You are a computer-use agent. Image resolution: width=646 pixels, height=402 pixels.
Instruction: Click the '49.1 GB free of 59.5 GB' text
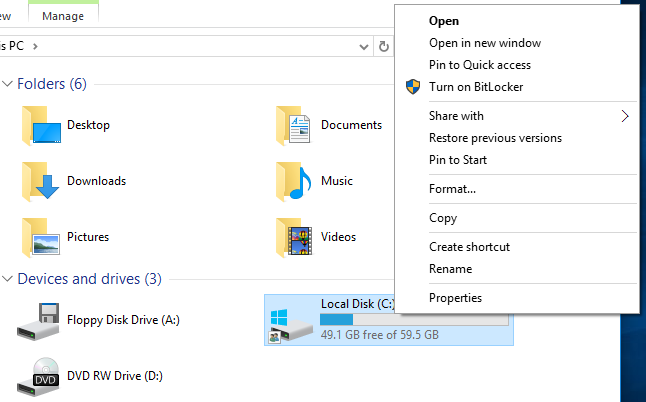click(x=379, y=335)
